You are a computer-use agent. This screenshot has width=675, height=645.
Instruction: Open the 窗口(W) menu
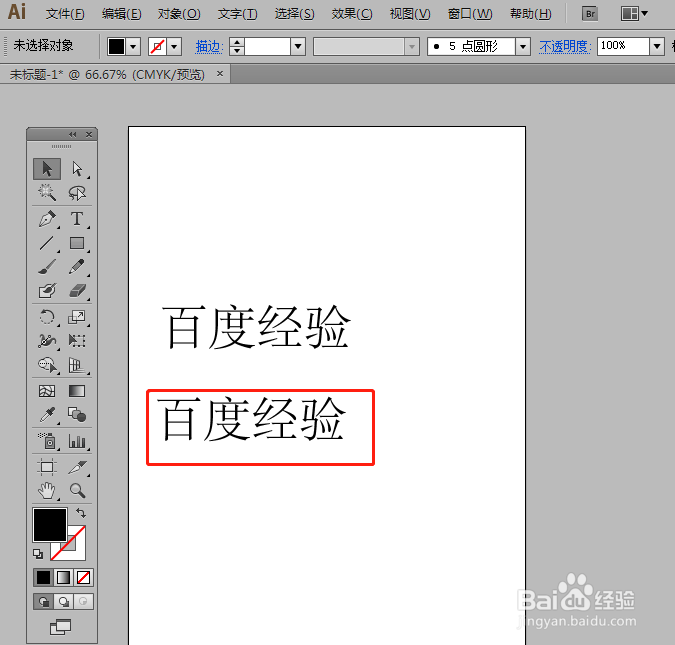pos(470,14)
